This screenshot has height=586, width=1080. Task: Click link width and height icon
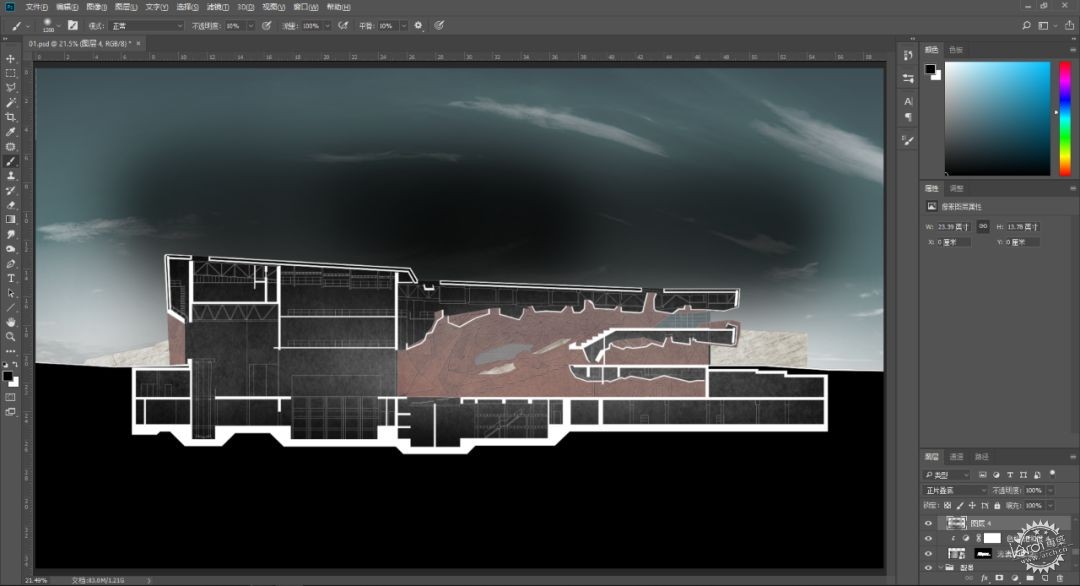(983, 227)
